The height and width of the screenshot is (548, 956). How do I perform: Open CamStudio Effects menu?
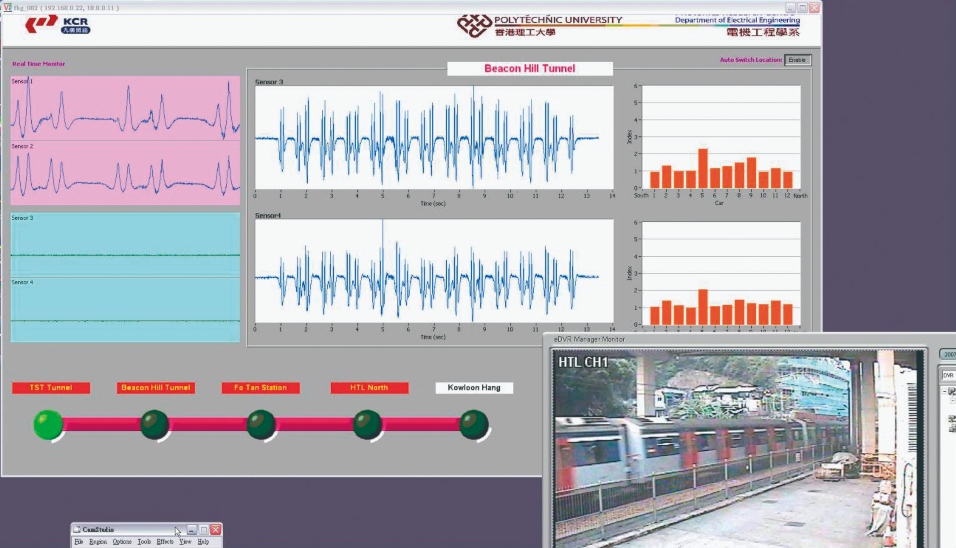coord(165,541)
